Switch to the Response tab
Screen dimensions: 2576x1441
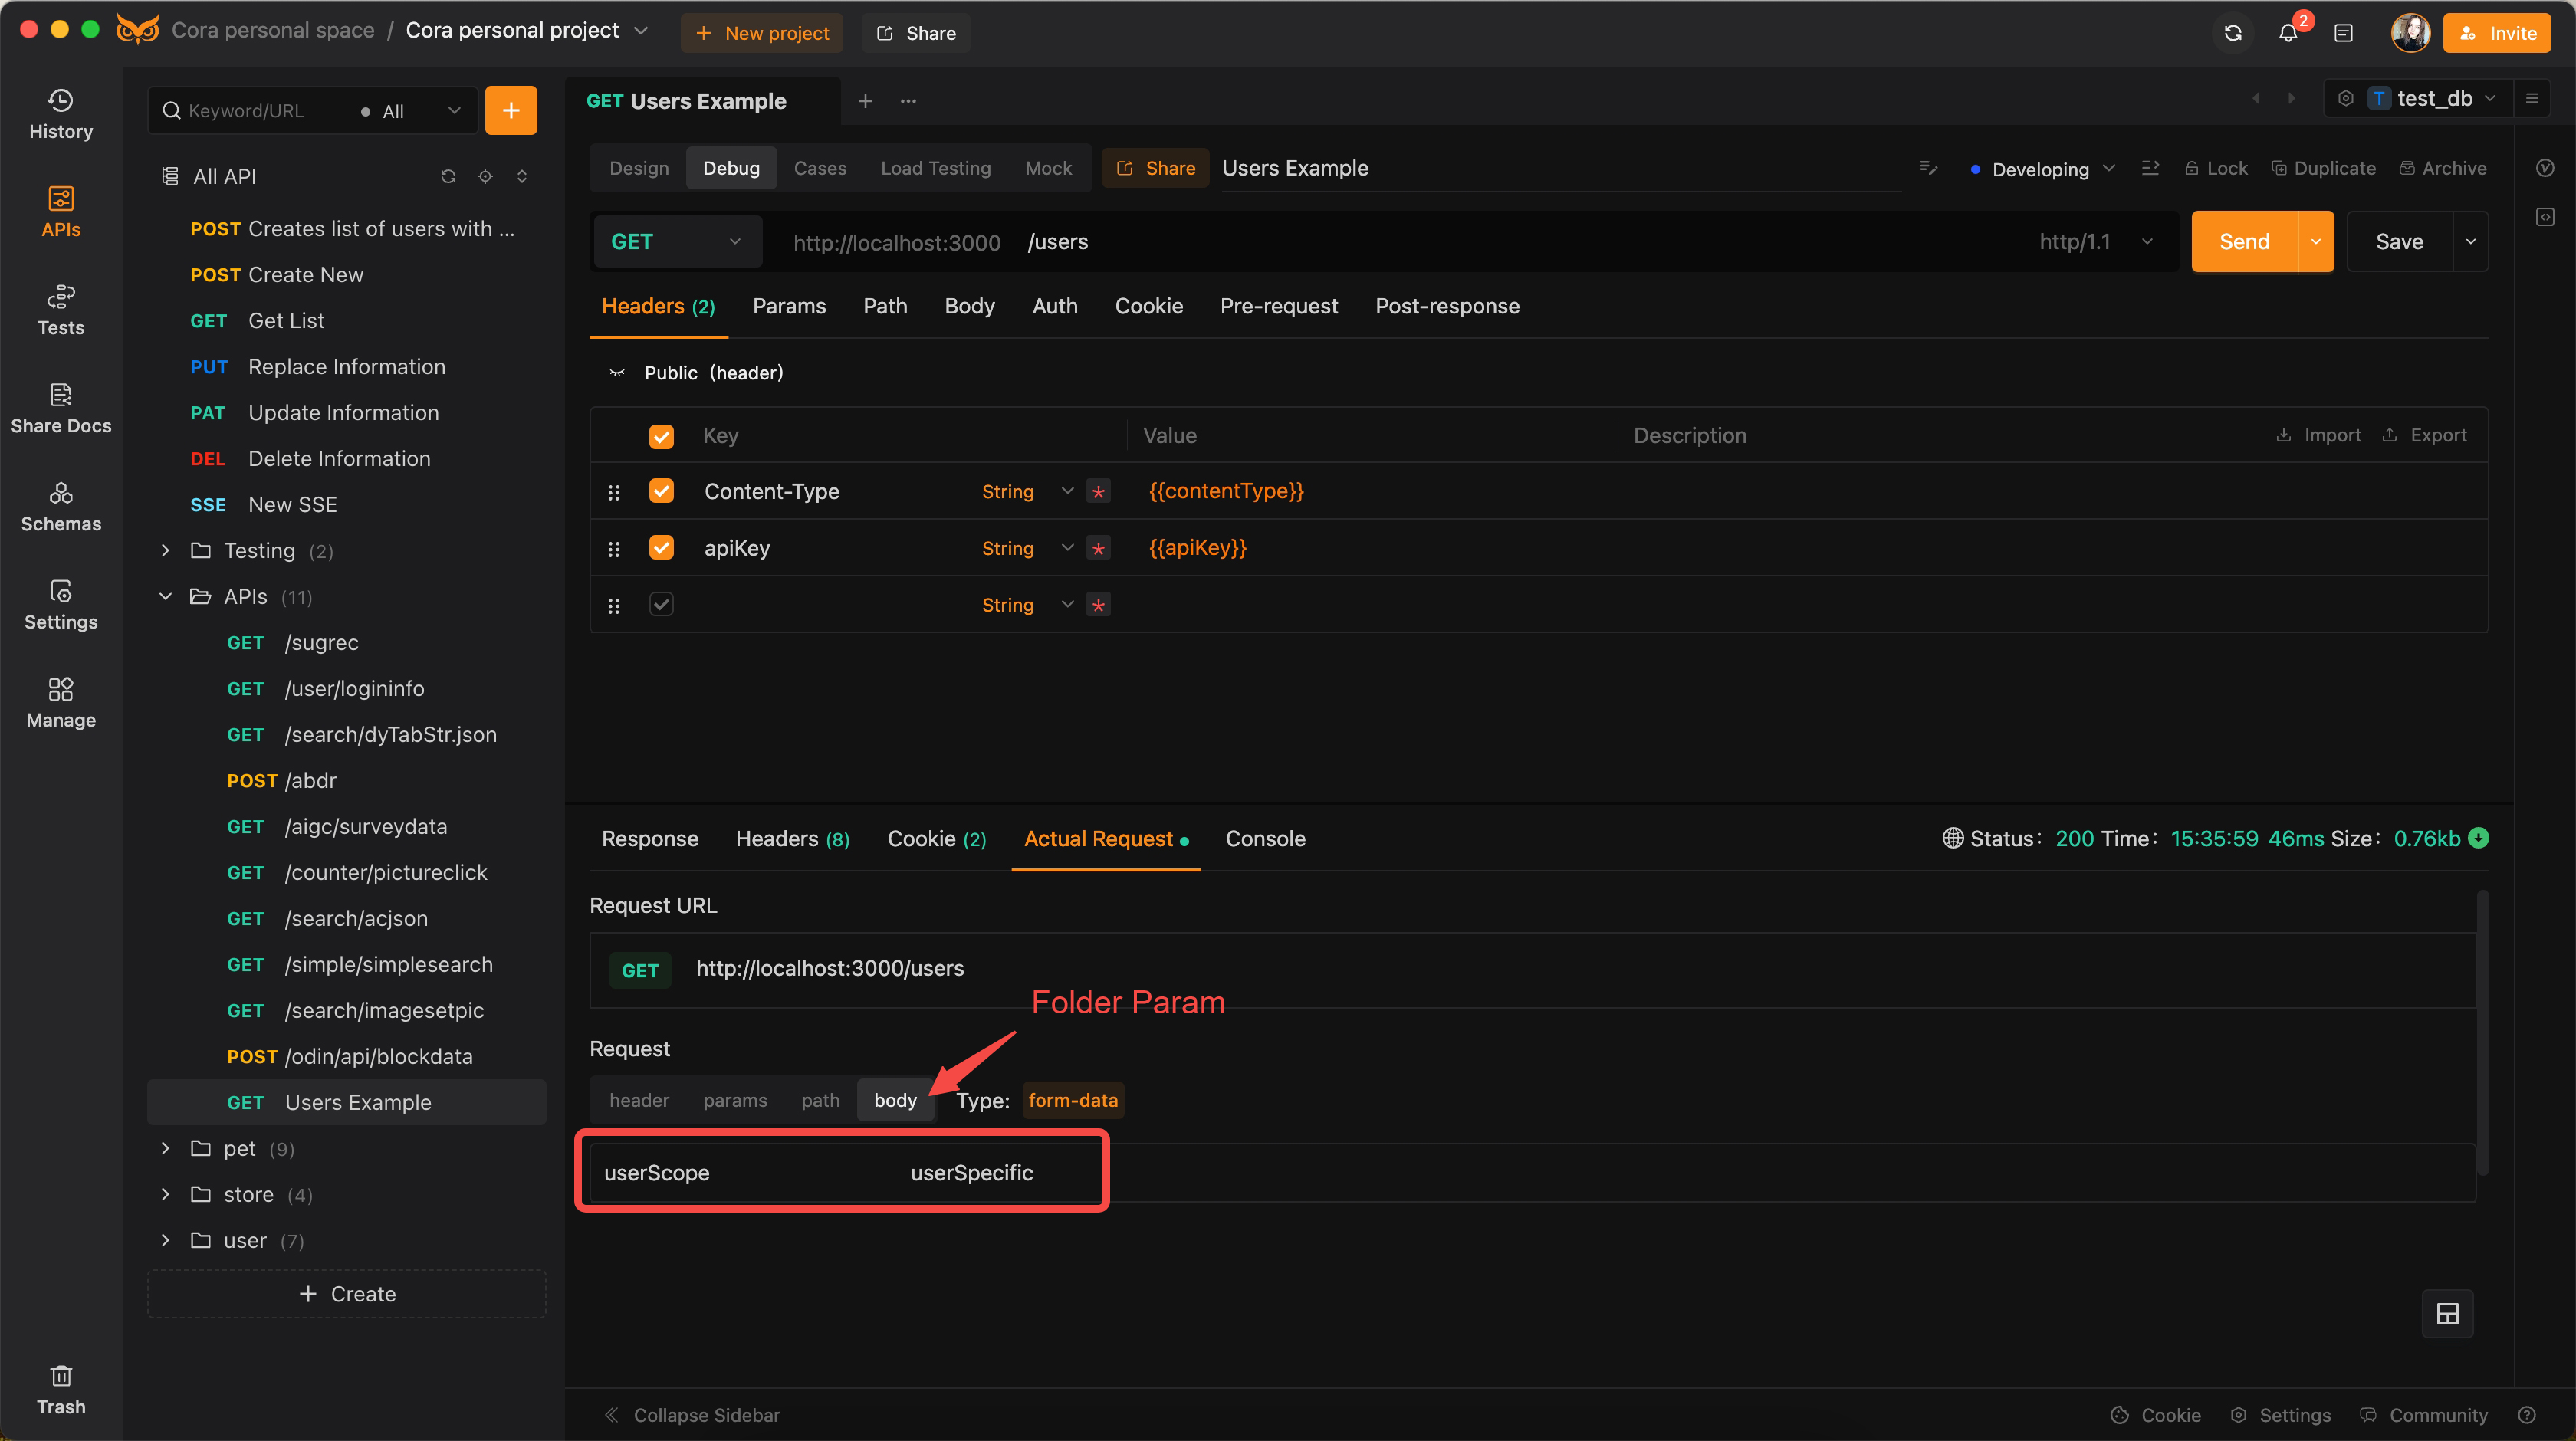point(650,838)
